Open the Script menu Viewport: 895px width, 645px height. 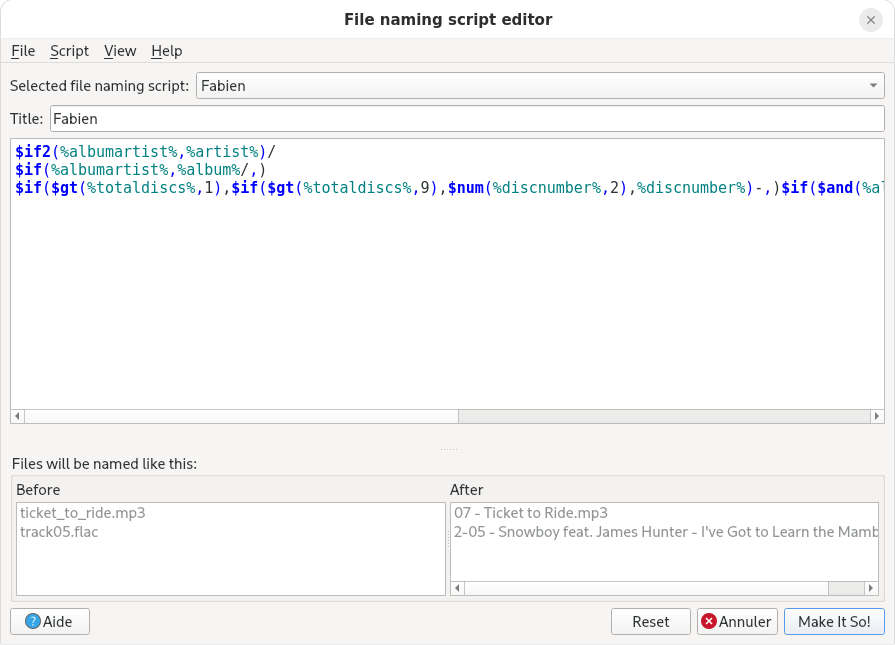click(69, 51)
